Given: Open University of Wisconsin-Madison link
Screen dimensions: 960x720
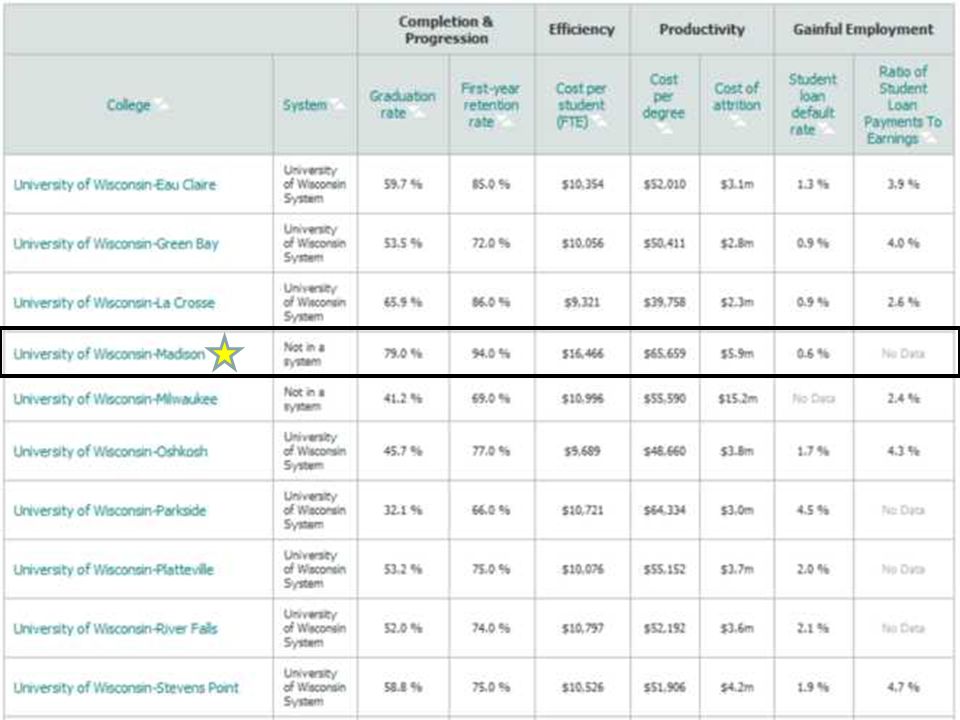Looking at the screenshot, I should (x=108, y=354).
